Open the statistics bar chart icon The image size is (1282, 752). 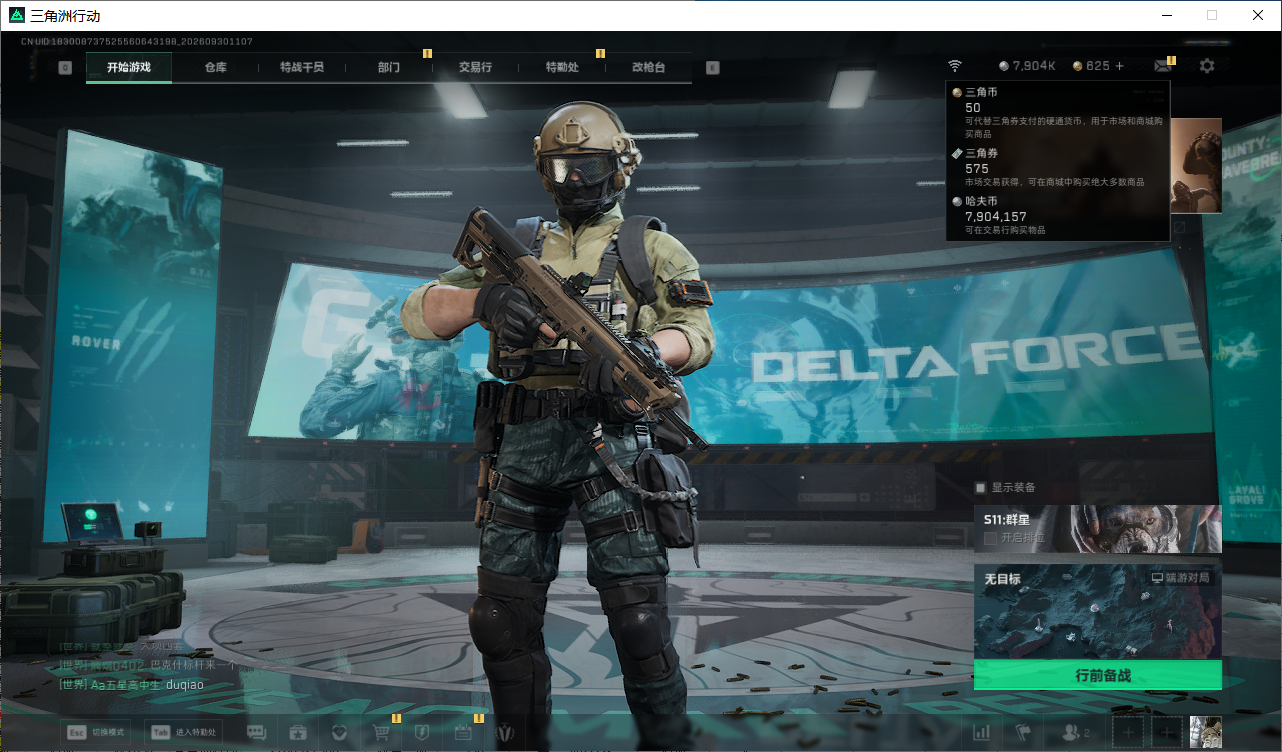click(982, 733)
